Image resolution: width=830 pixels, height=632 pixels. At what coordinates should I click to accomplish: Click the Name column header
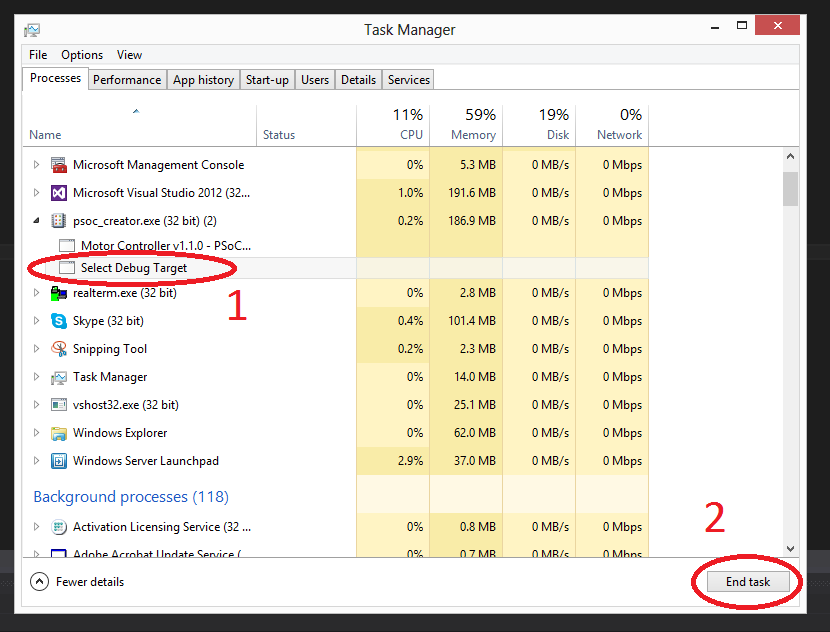(45, 134)
